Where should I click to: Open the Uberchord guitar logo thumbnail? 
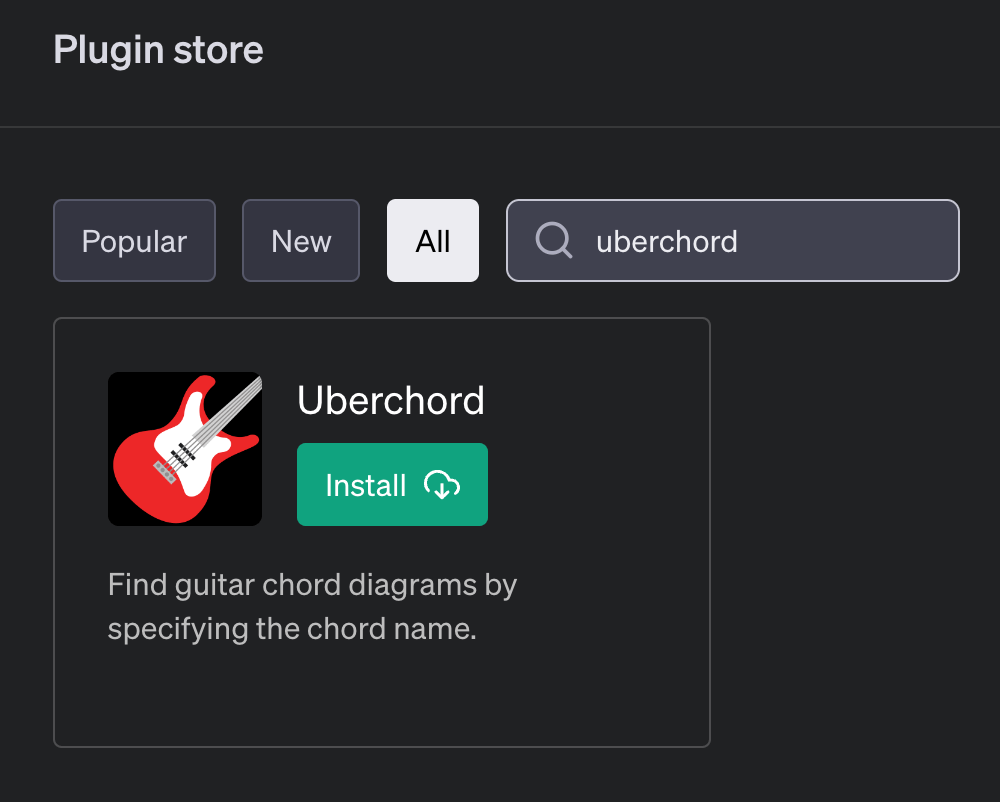click(x=185, y=449)
